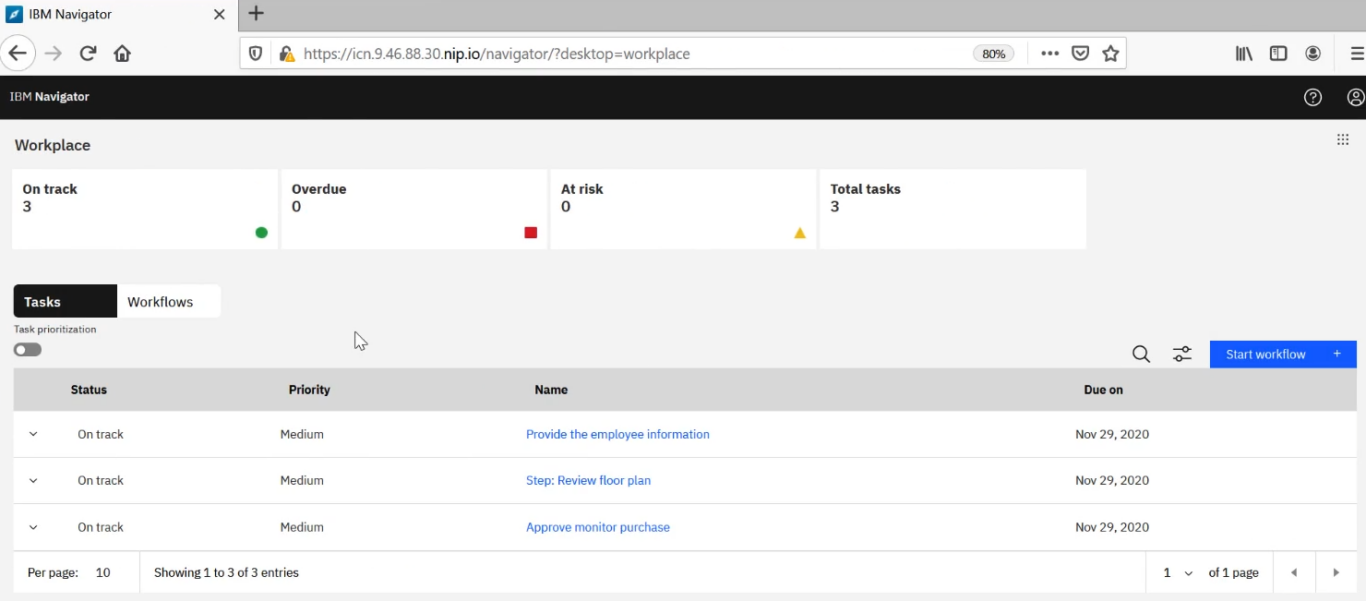Viewport: 1366px width, 601px height.
Task: Select the At risk summary card
Action: pos(683,209)
